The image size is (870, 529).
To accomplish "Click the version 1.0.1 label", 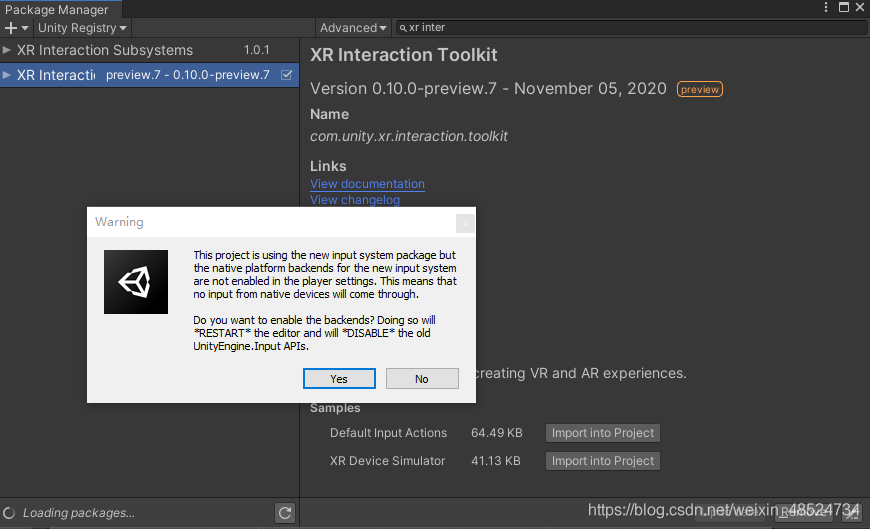I will tap(256, 50).
